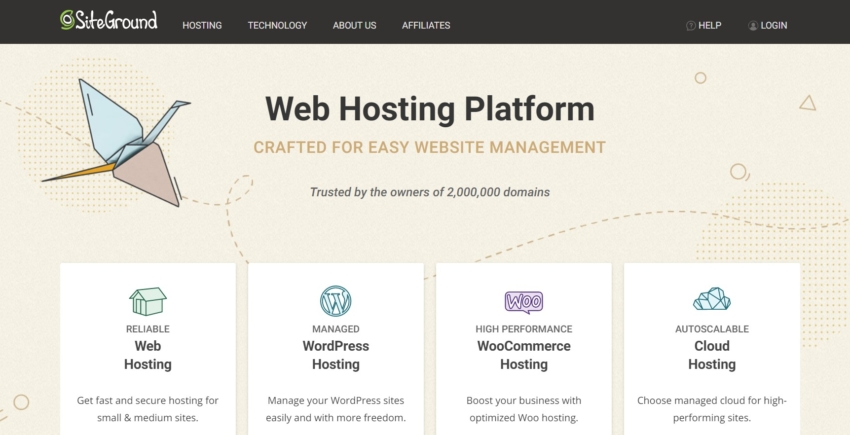
Task: Open the ABOUT US menu
Action: coord(355,25)
